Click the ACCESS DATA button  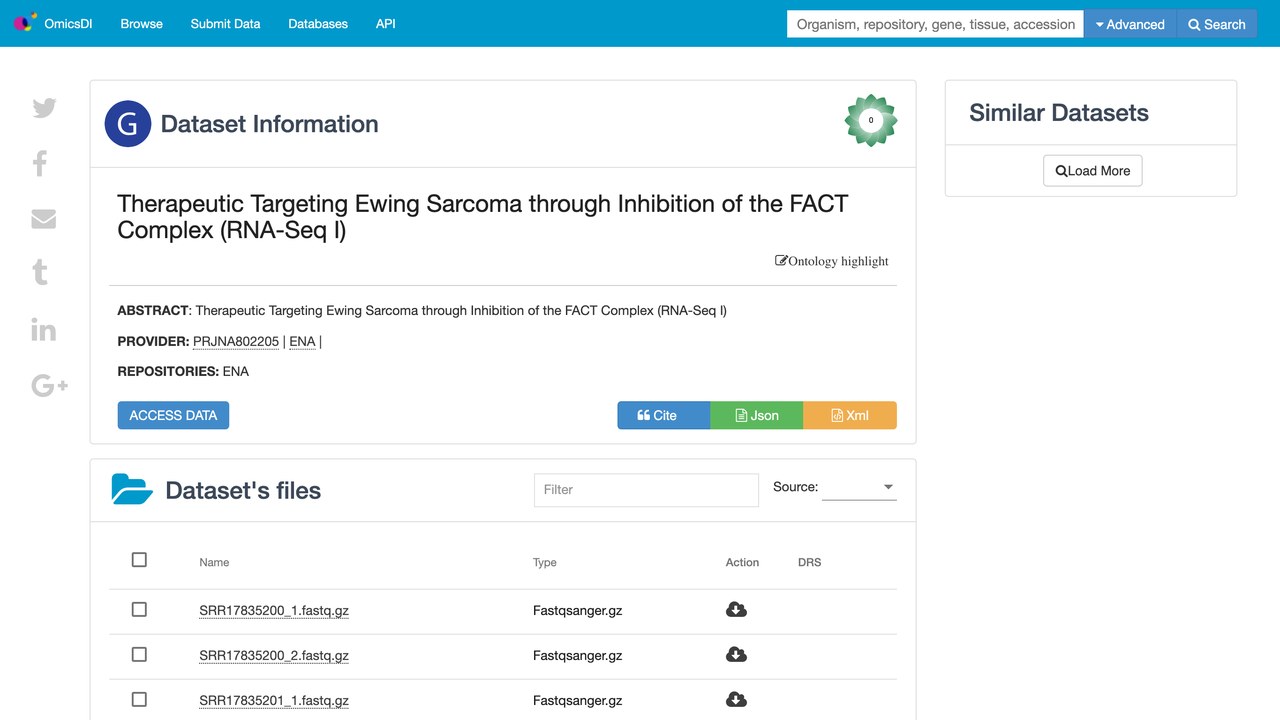click(173, 415)
